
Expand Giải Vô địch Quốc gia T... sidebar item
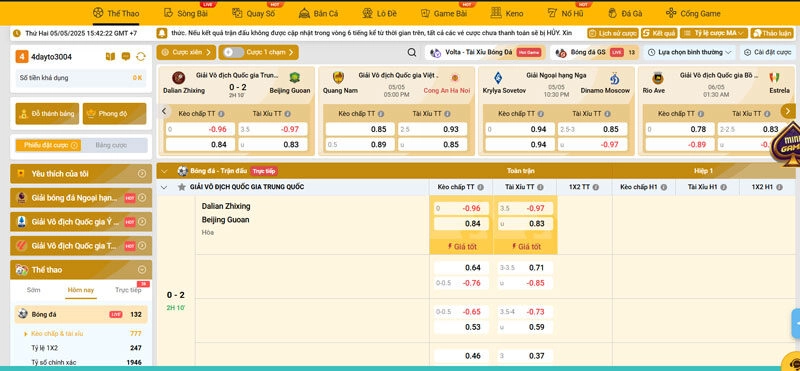click(81, 245)
